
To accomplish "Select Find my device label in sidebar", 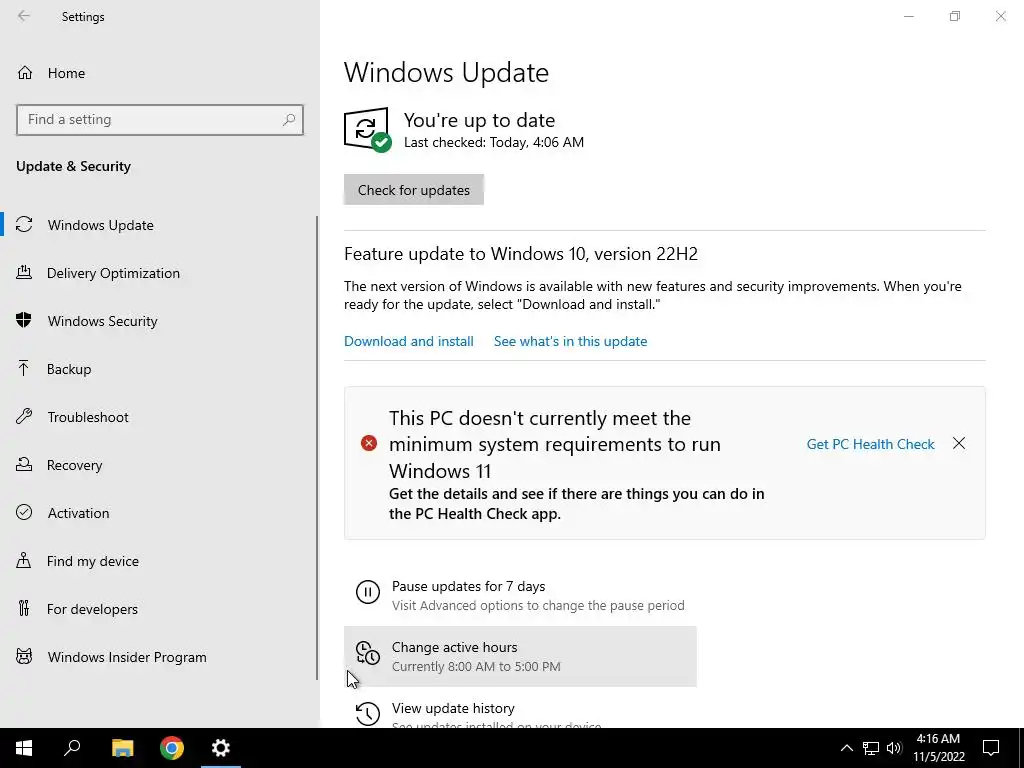I will 93,561.
